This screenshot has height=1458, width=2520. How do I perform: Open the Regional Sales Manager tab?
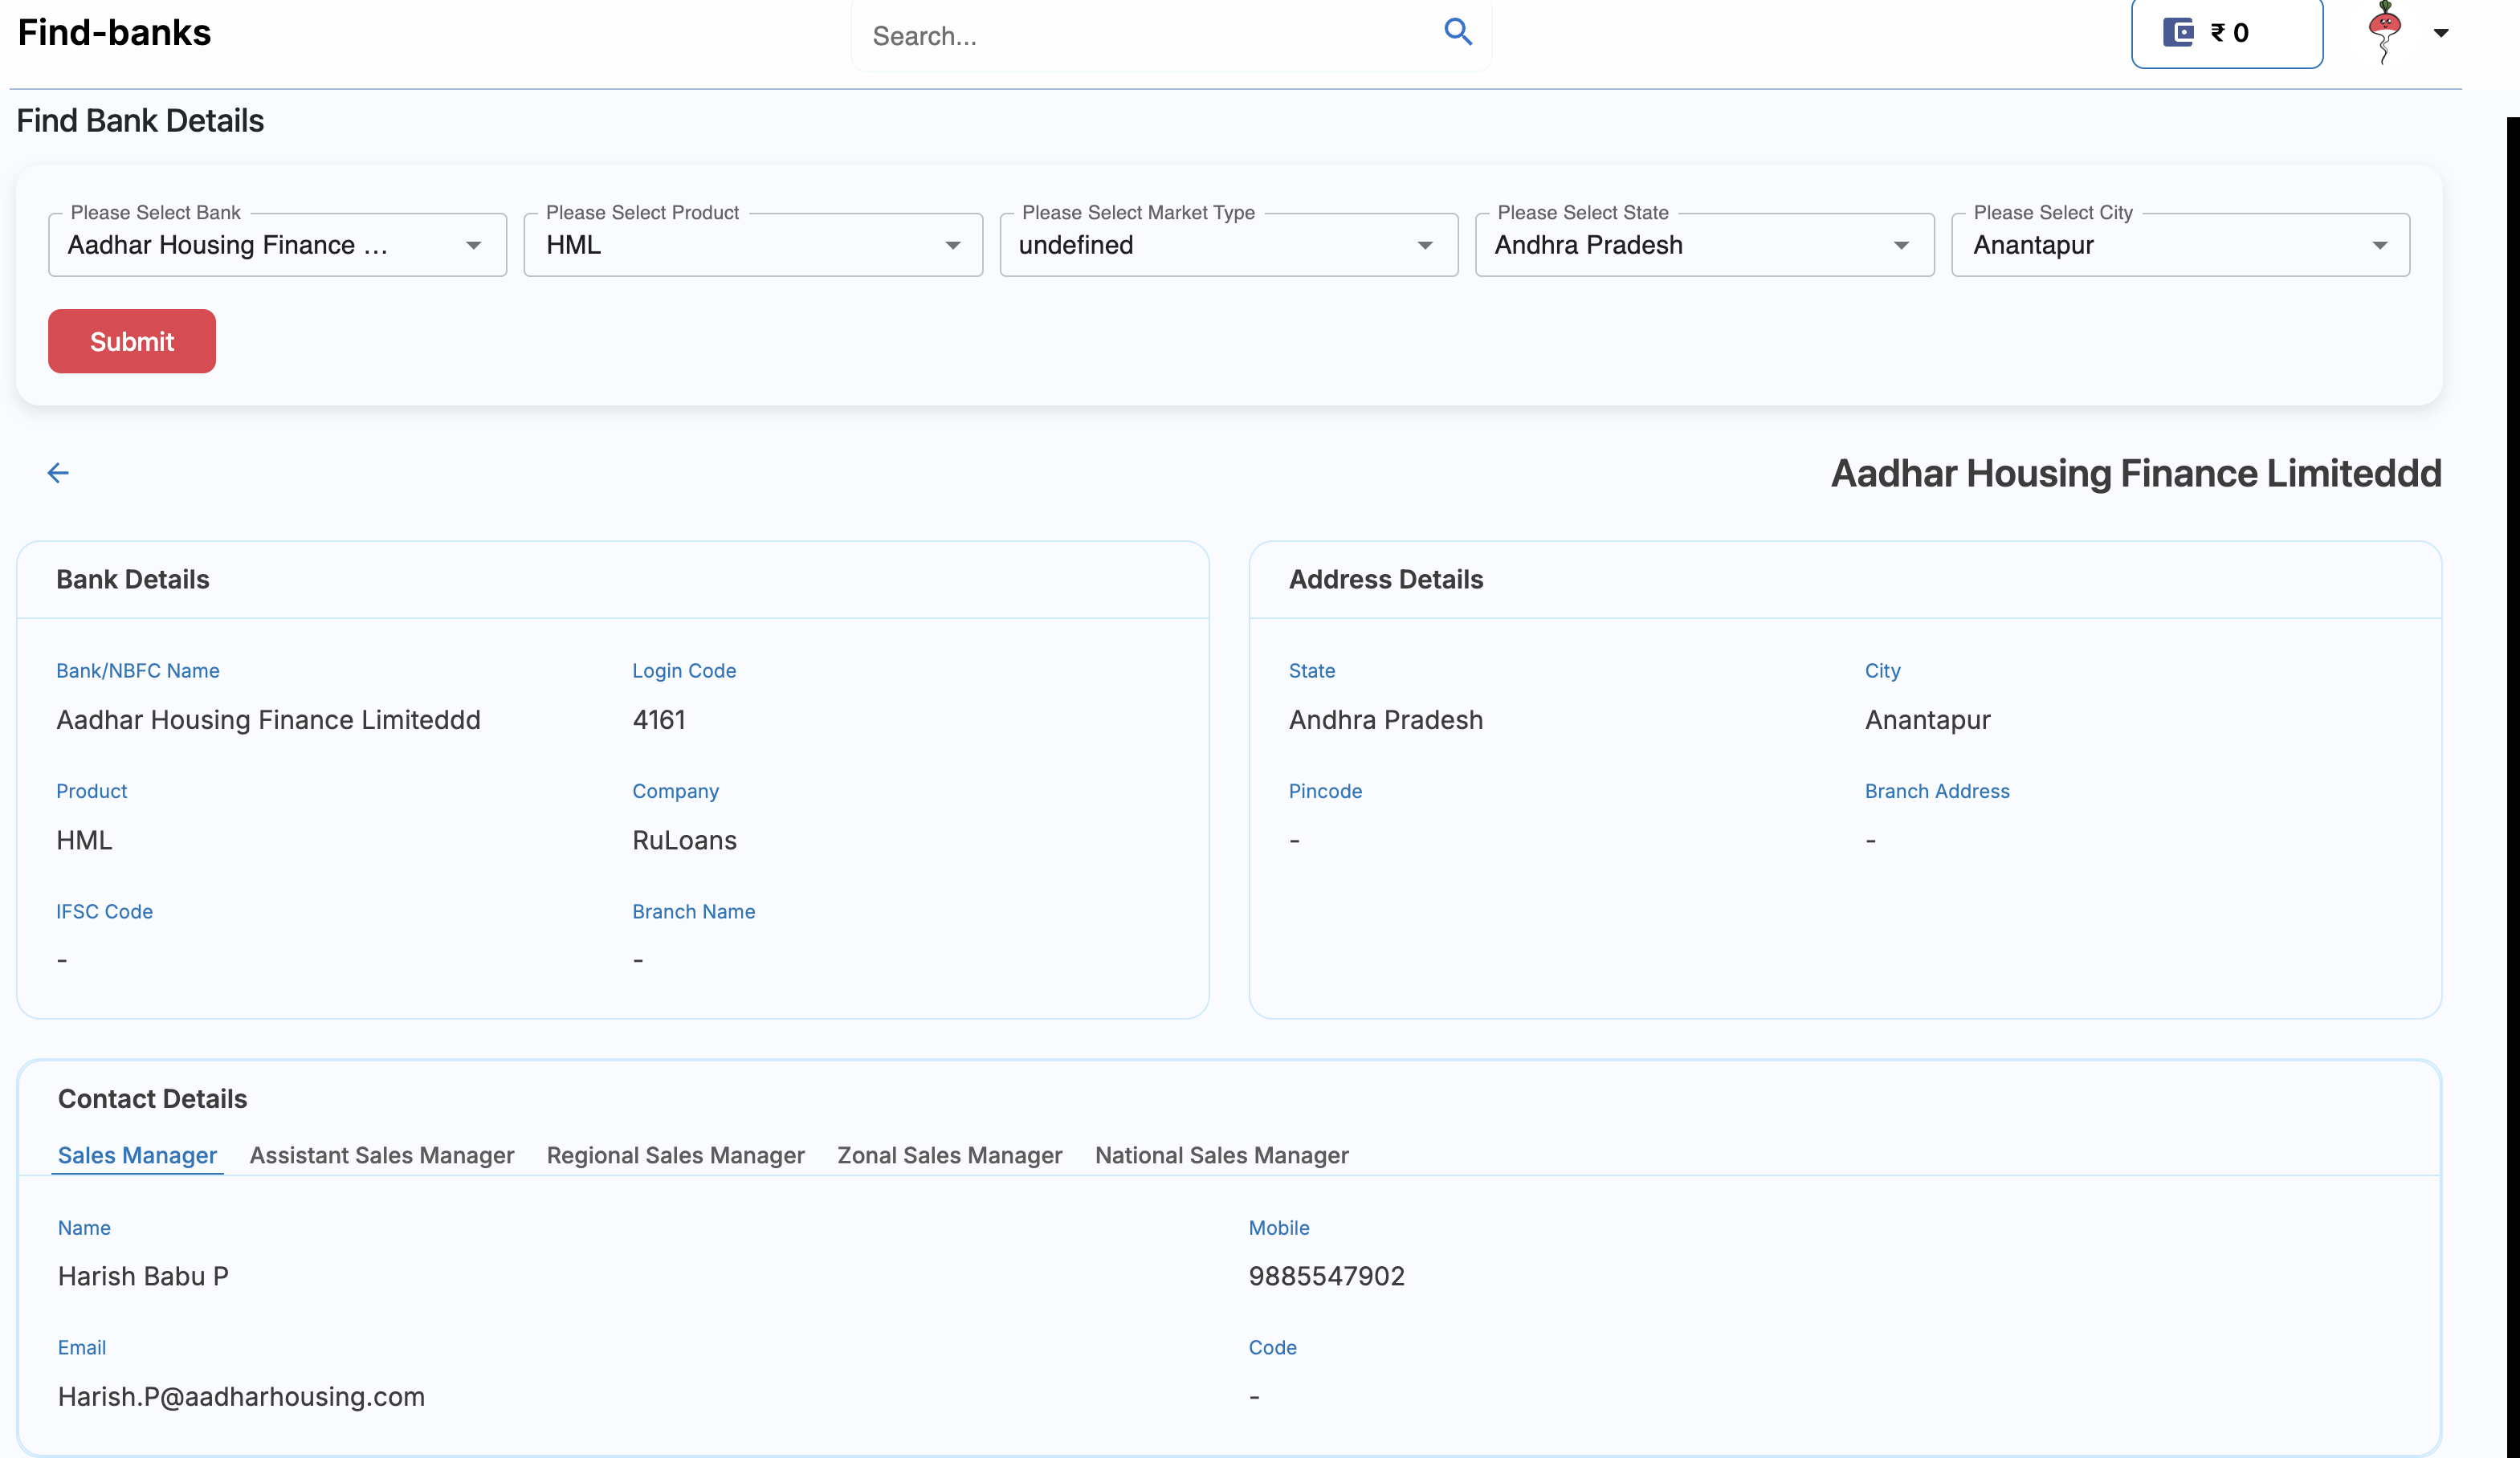pyautogui.click(x=675, y=1155)
